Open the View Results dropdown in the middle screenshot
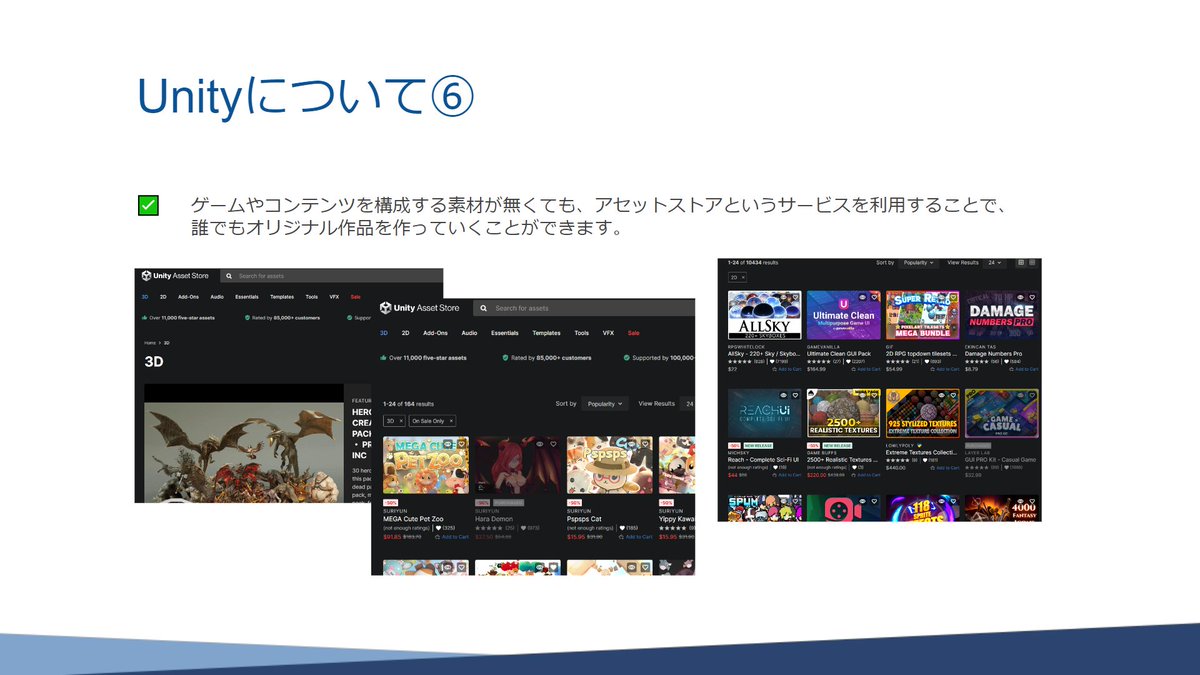 pos(688,404)
